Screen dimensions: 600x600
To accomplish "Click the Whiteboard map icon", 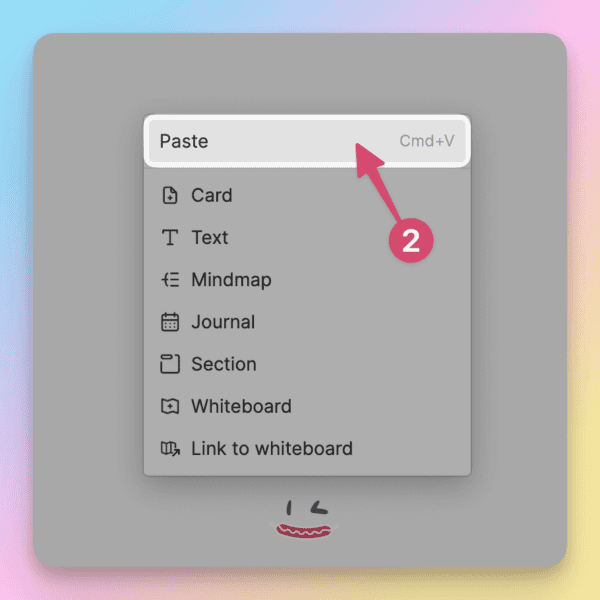I will tap(170, 406).
